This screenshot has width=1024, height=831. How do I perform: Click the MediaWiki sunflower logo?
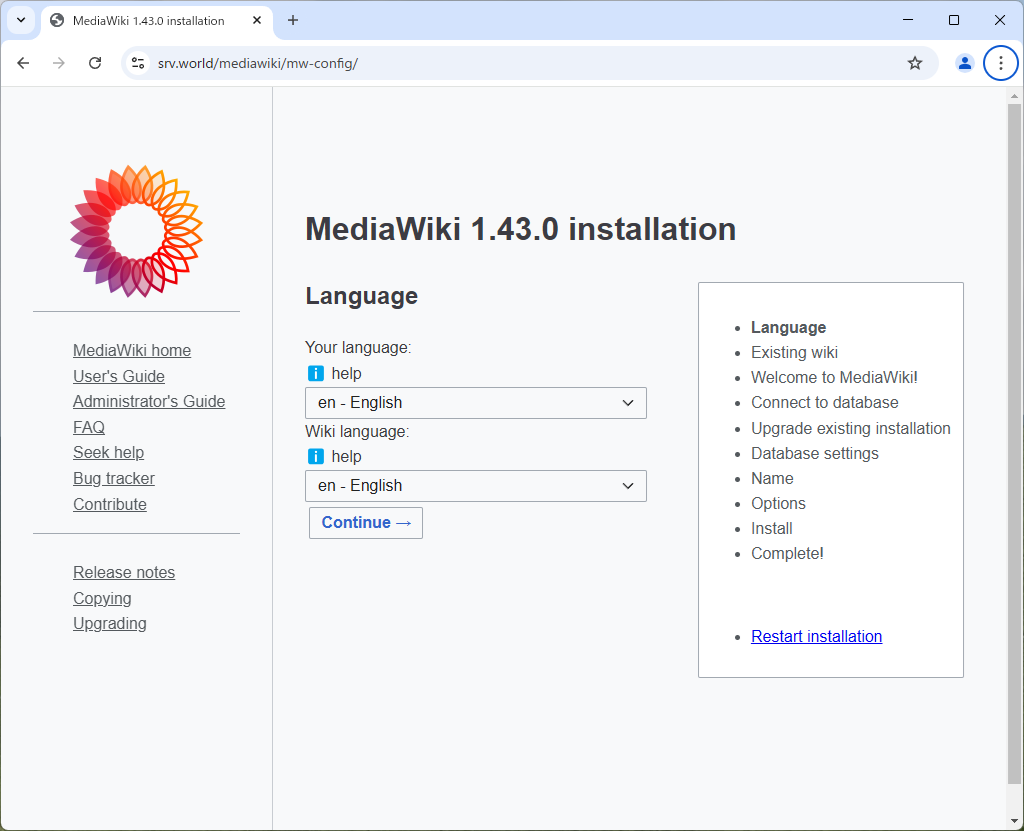click(x=136, y=231)
